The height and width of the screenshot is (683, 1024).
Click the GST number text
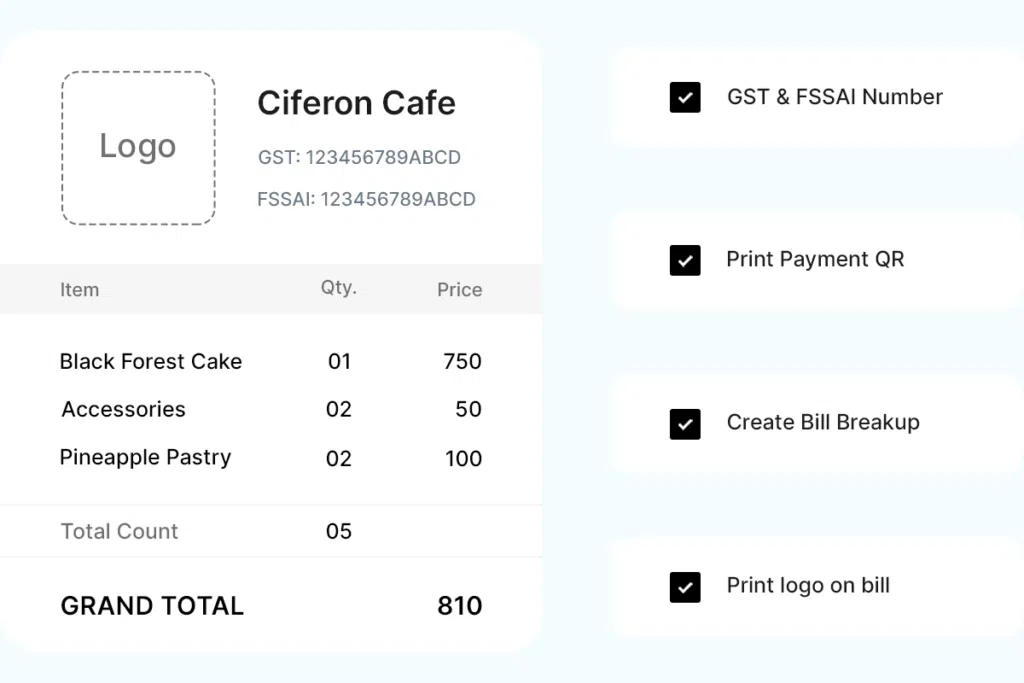(359, 157)
